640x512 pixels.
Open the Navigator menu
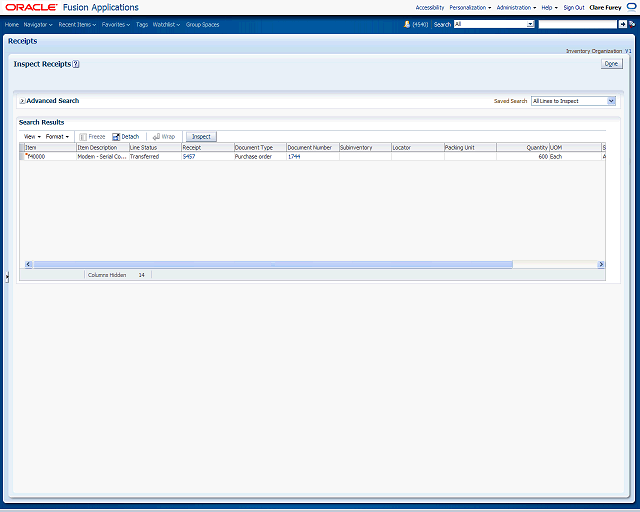click(x=38, y=24)
